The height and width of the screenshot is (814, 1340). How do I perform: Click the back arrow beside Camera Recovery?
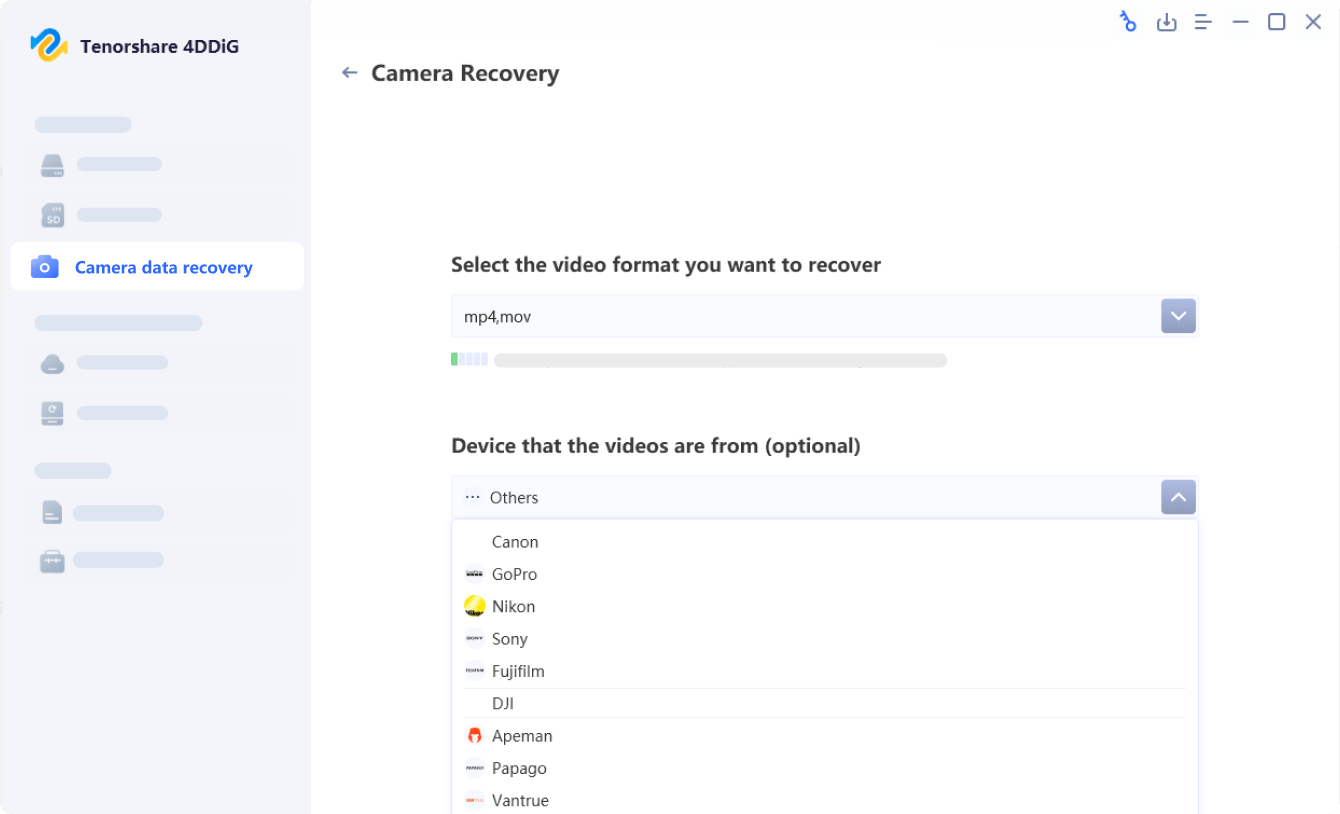click(349, 73)
